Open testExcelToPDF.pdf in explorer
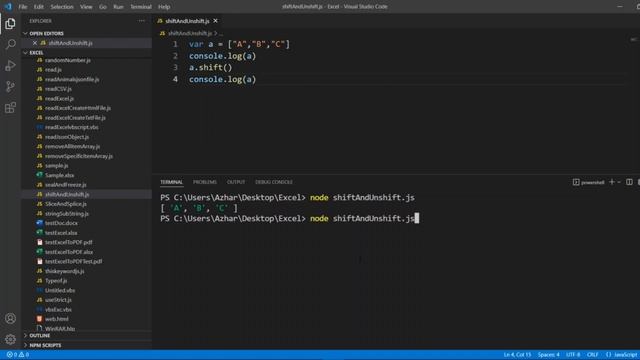Viewport: 640px width, 360px height. [x=69, y=242]
